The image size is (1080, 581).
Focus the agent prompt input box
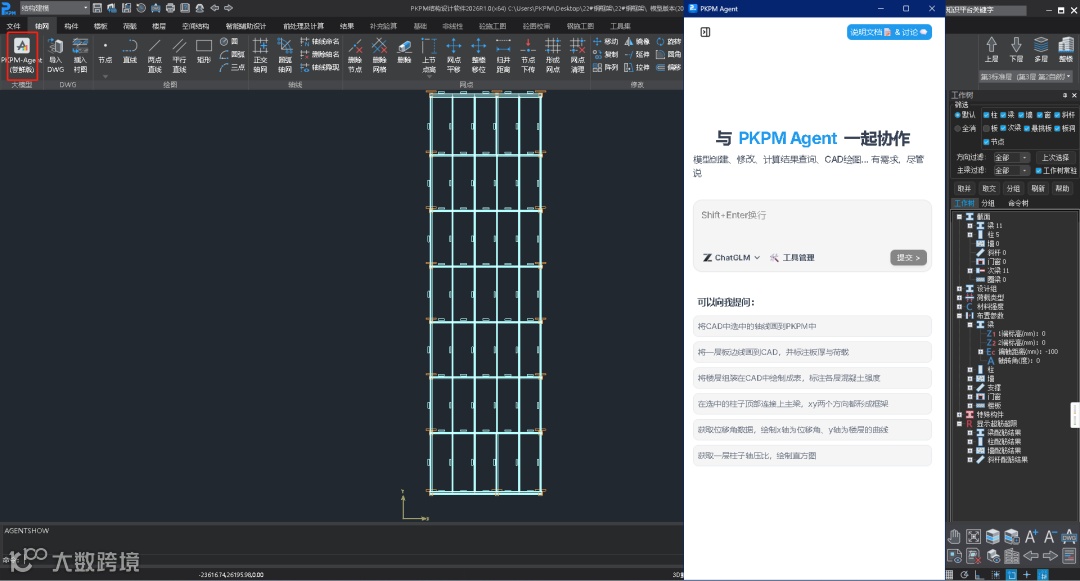click(x=812, y=224)
